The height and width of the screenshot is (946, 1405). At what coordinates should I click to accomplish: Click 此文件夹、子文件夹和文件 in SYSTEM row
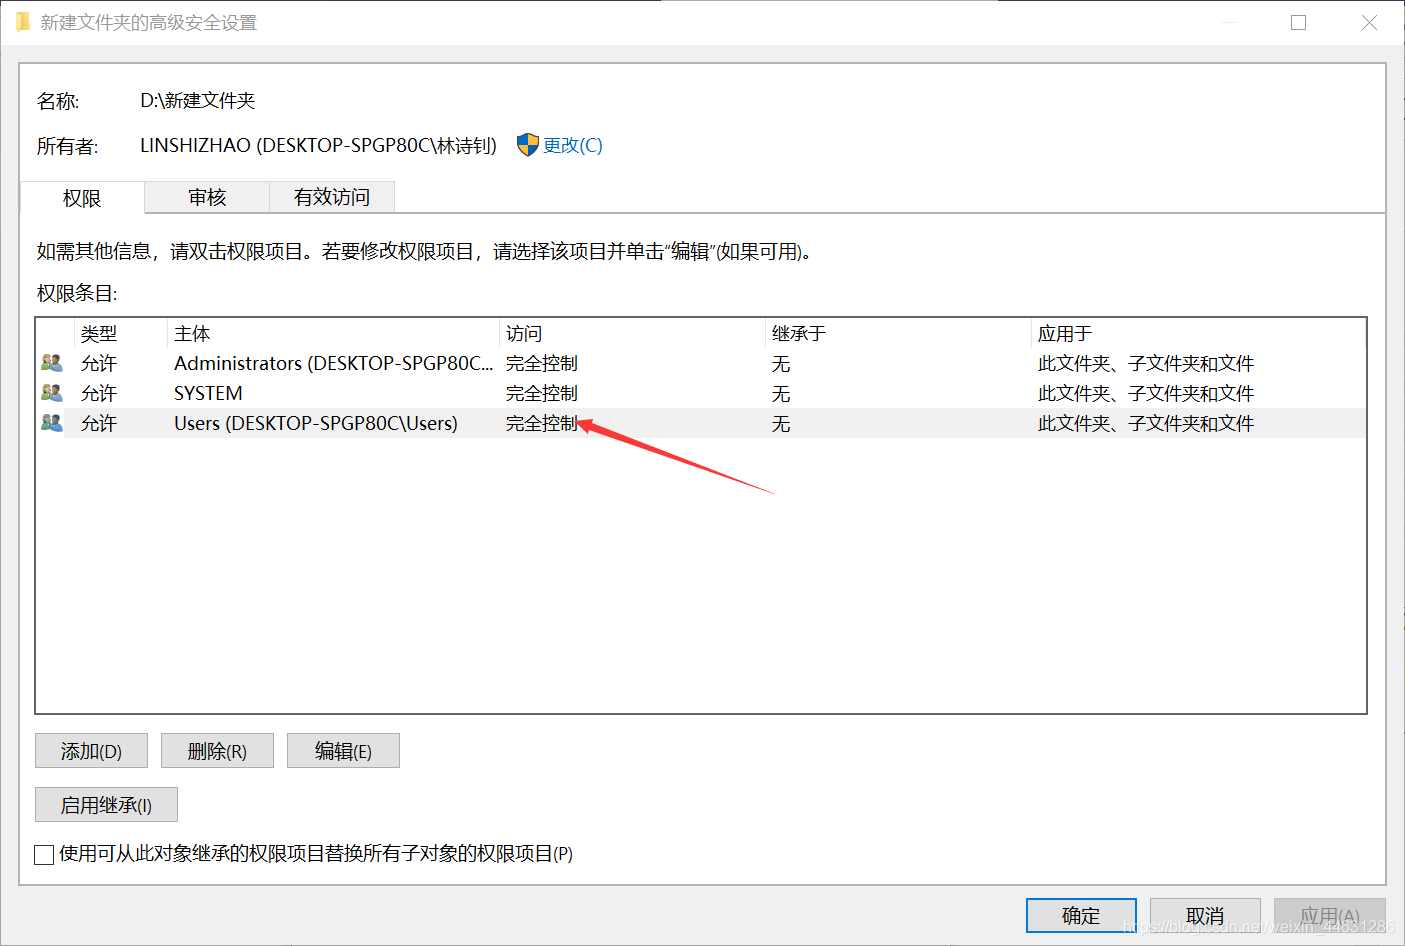tap(1146, 393)
